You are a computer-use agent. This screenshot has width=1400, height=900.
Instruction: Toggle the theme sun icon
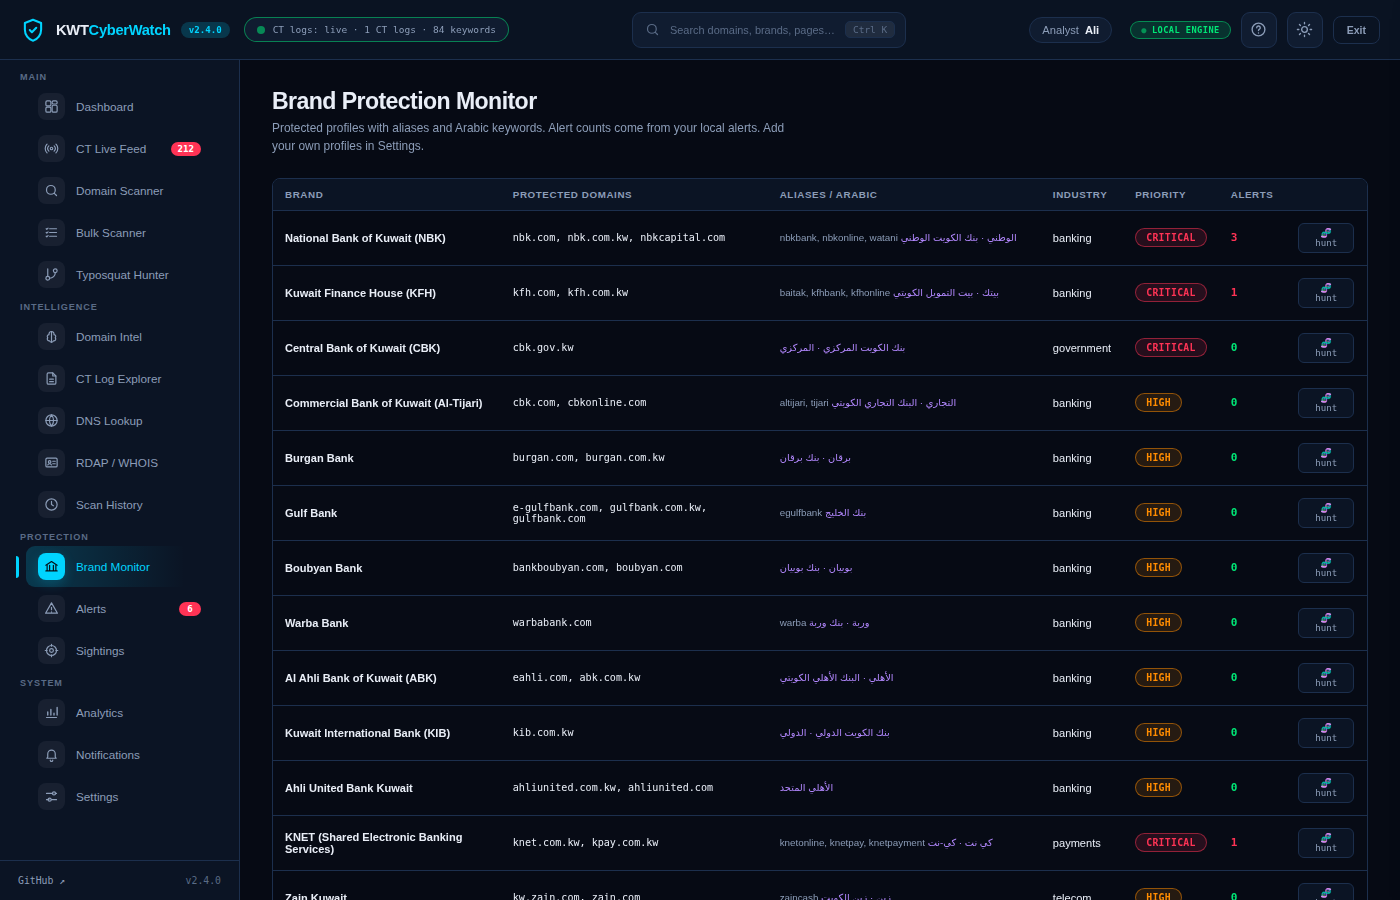tap(1304, 30)
